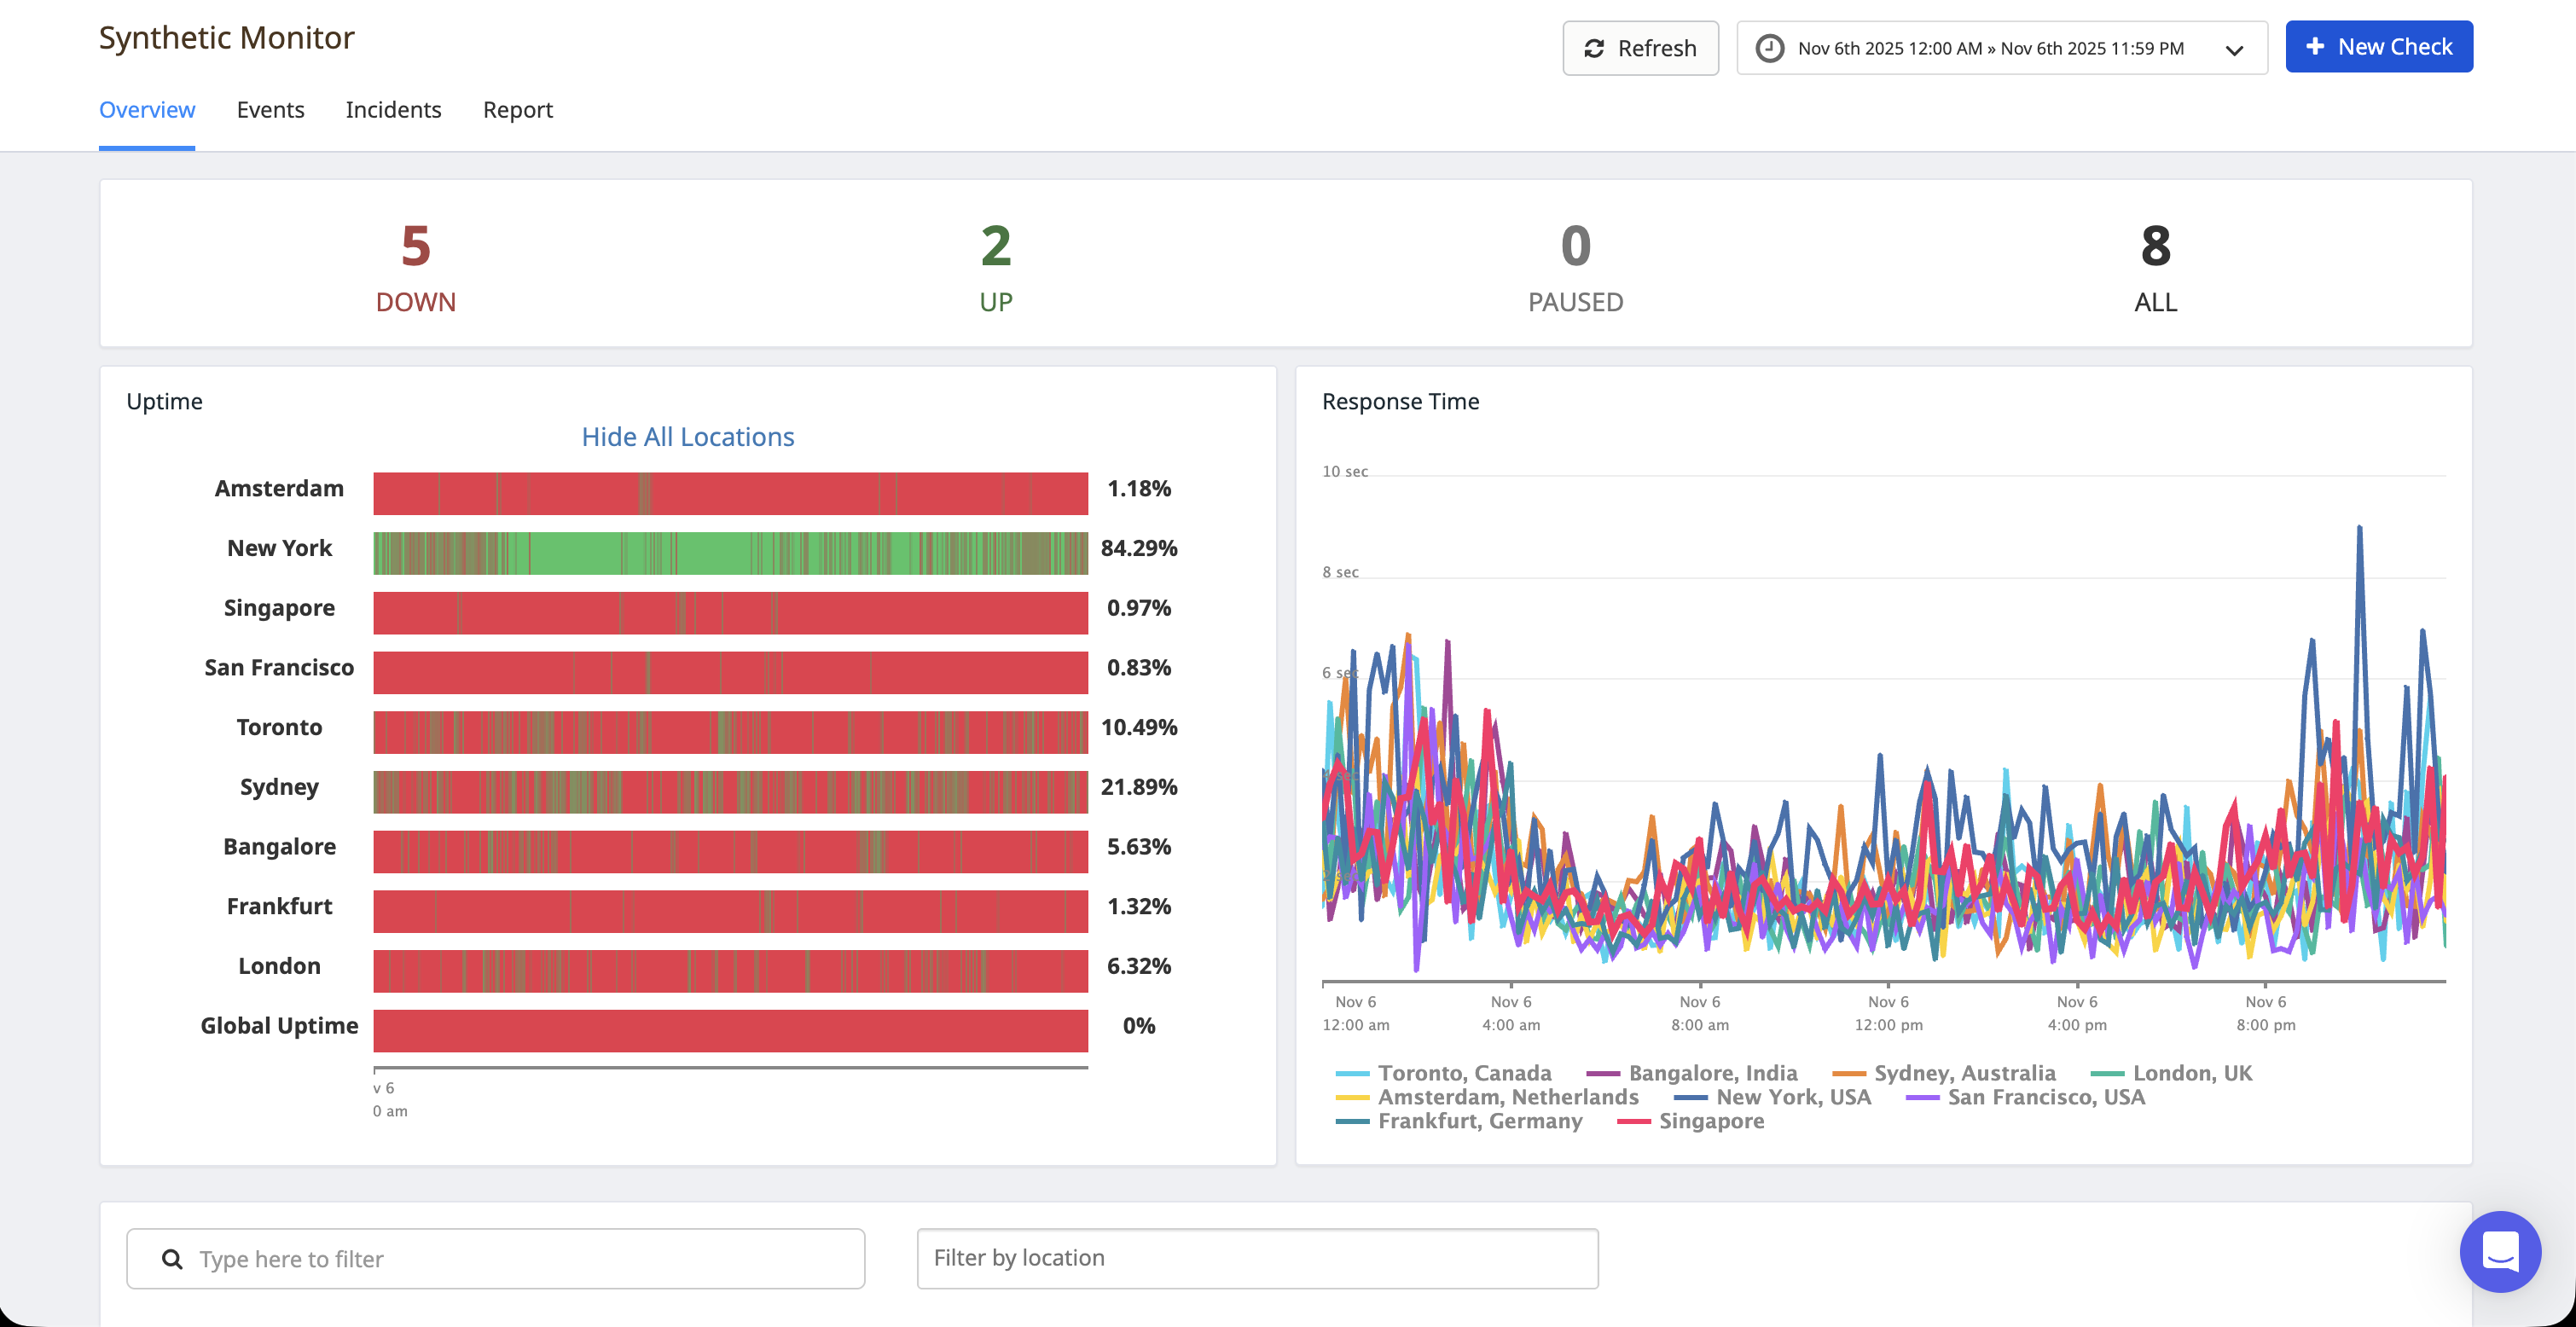The image size is (2576, 1327).
Task: Open the chat support bubble icon
Action: click(x=2499, y=1251)
